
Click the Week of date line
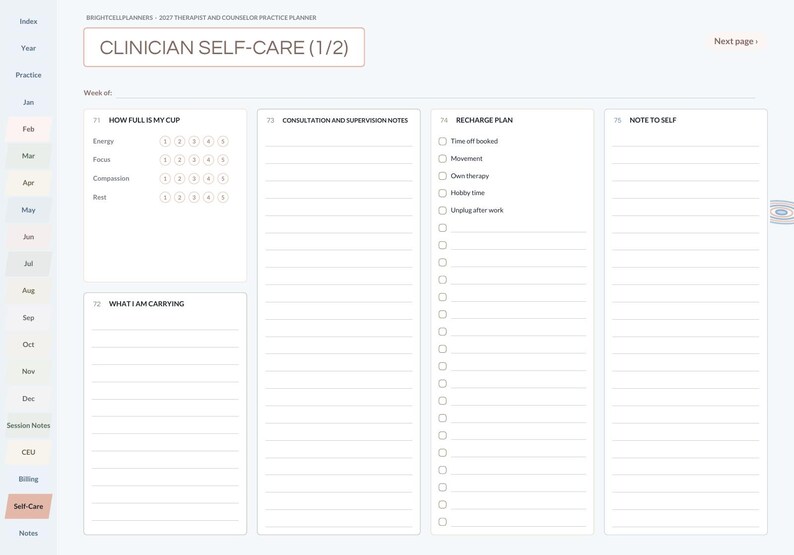coord(435,93)
